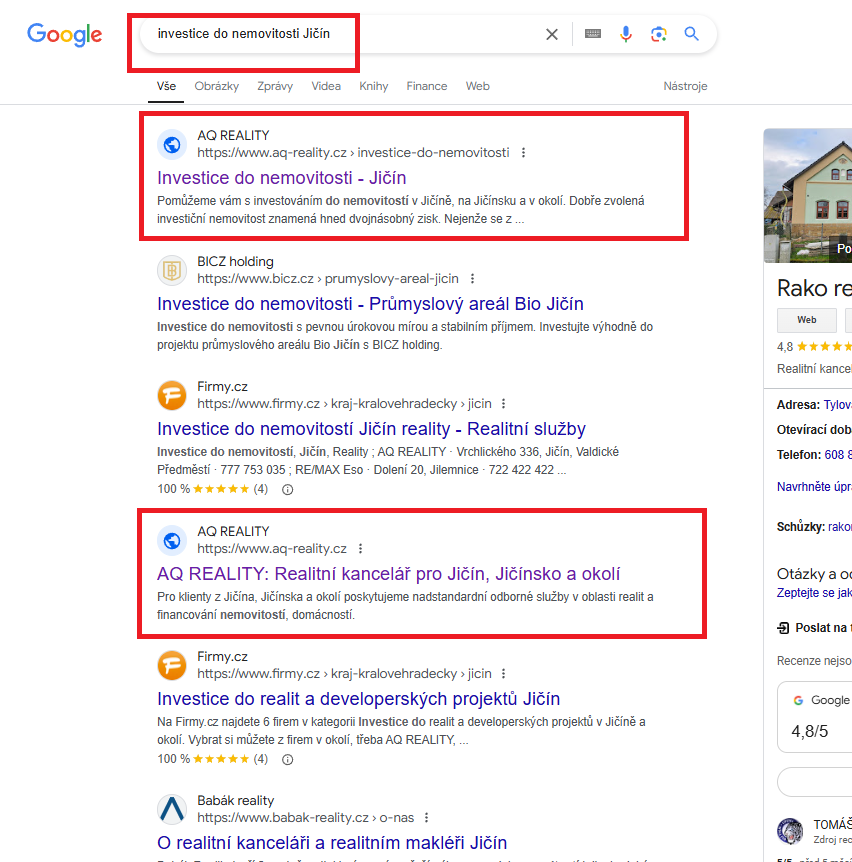Click AQ REALITY favicon on homepage result
Image resolution: width=852 pixels, height=862 pixels.
pyautogui.click(x=172, y=540)
